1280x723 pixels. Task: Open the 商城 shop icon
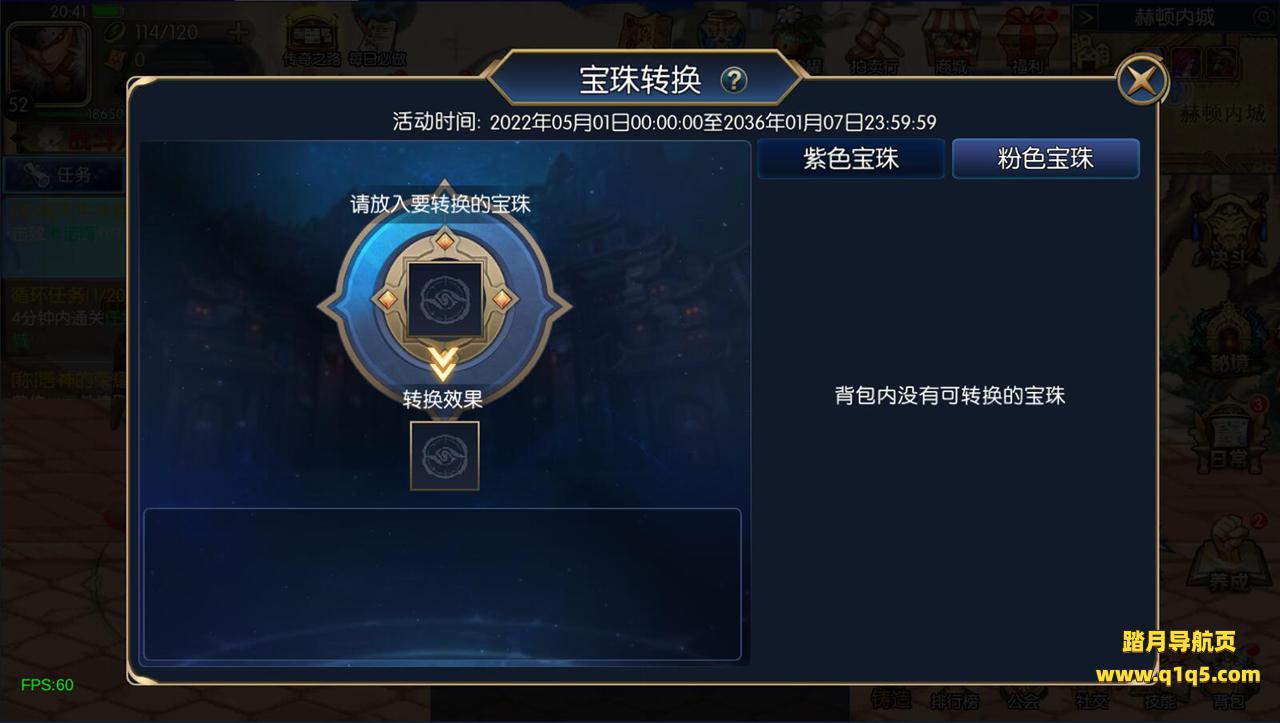951,38
